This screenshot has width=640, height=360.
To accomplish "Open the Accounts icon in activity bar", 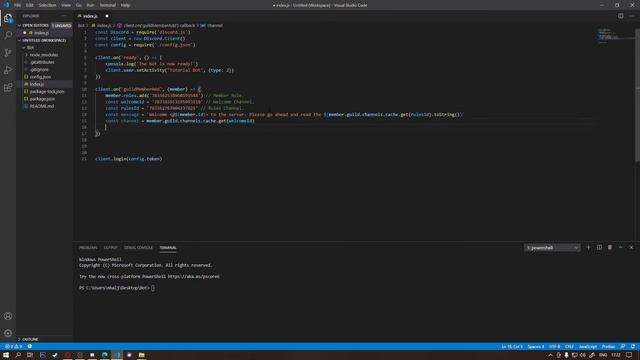I will 8,316.
